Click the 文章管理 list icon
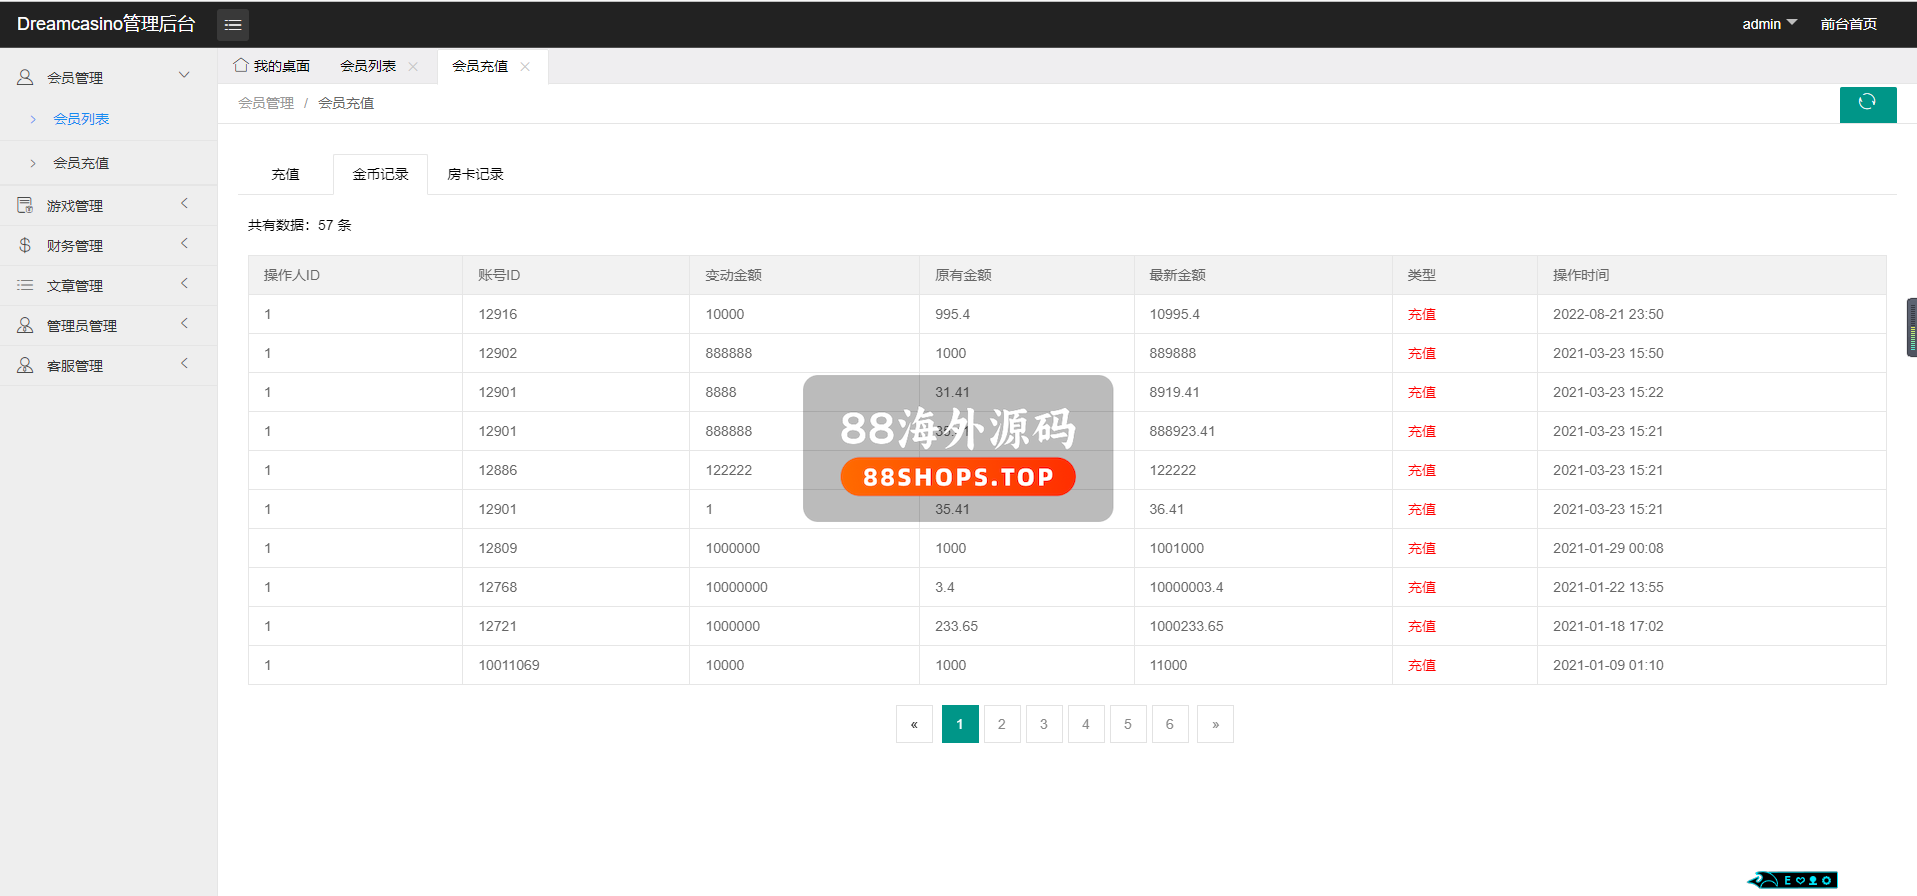Viewport: 1917px width, 896px height. coord(25,285)
